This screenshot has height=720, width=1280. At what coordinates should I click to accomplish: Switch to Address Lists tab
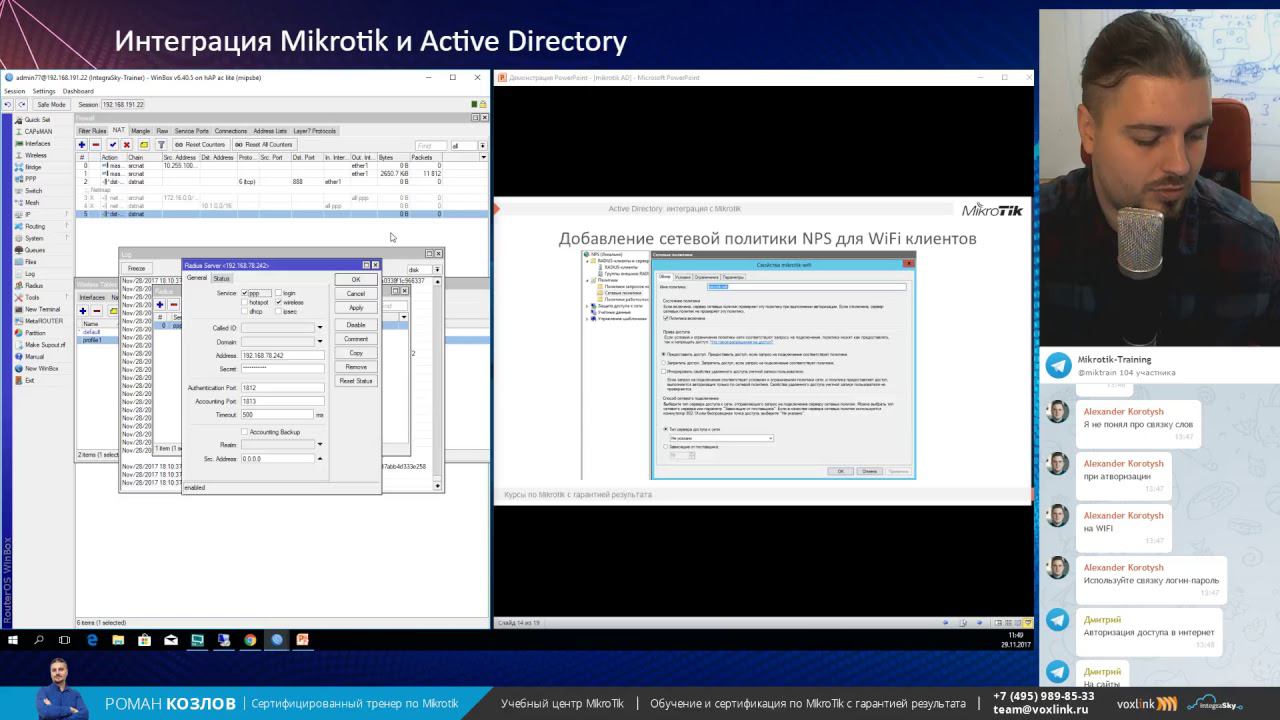(x=270, y=131)
